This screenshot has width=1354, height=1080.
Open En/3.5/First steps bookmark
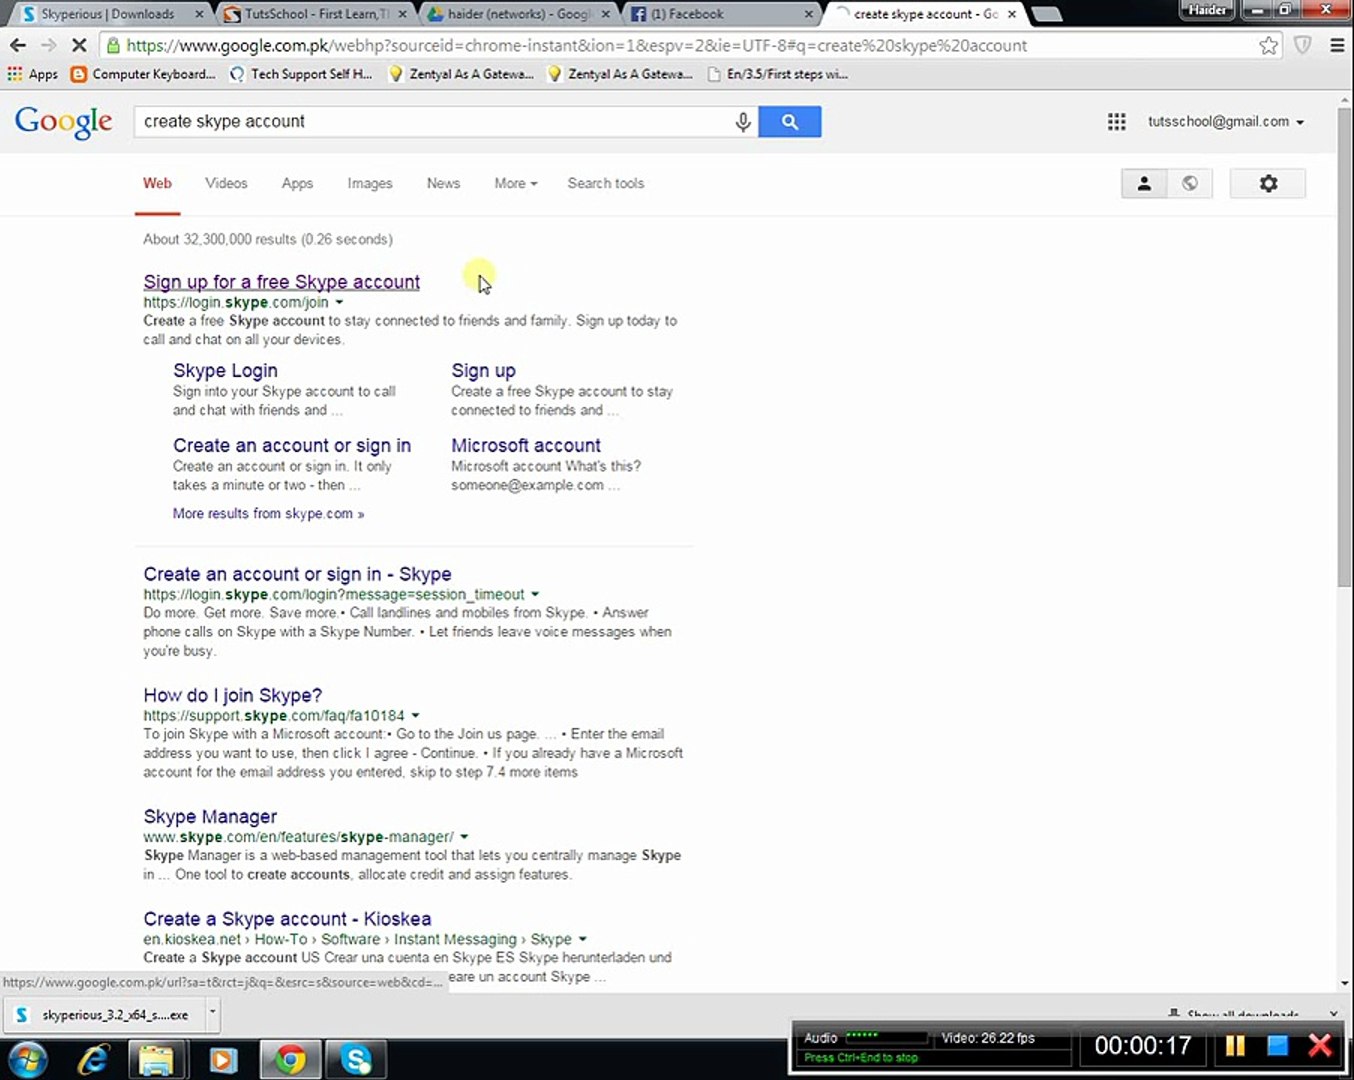[x=778, y=74]
